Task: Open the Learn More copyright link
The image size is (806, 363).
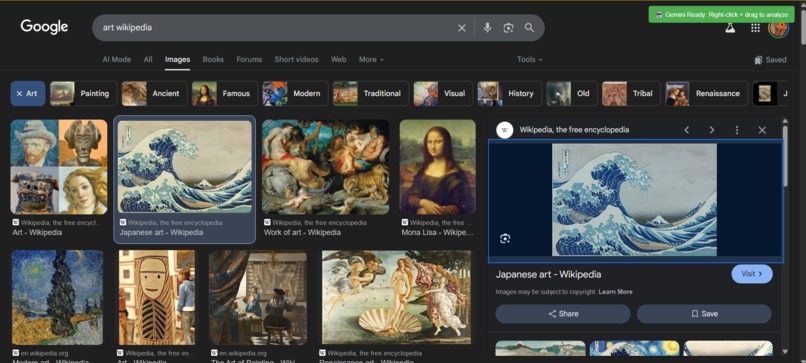Action: tap(615, 292)
